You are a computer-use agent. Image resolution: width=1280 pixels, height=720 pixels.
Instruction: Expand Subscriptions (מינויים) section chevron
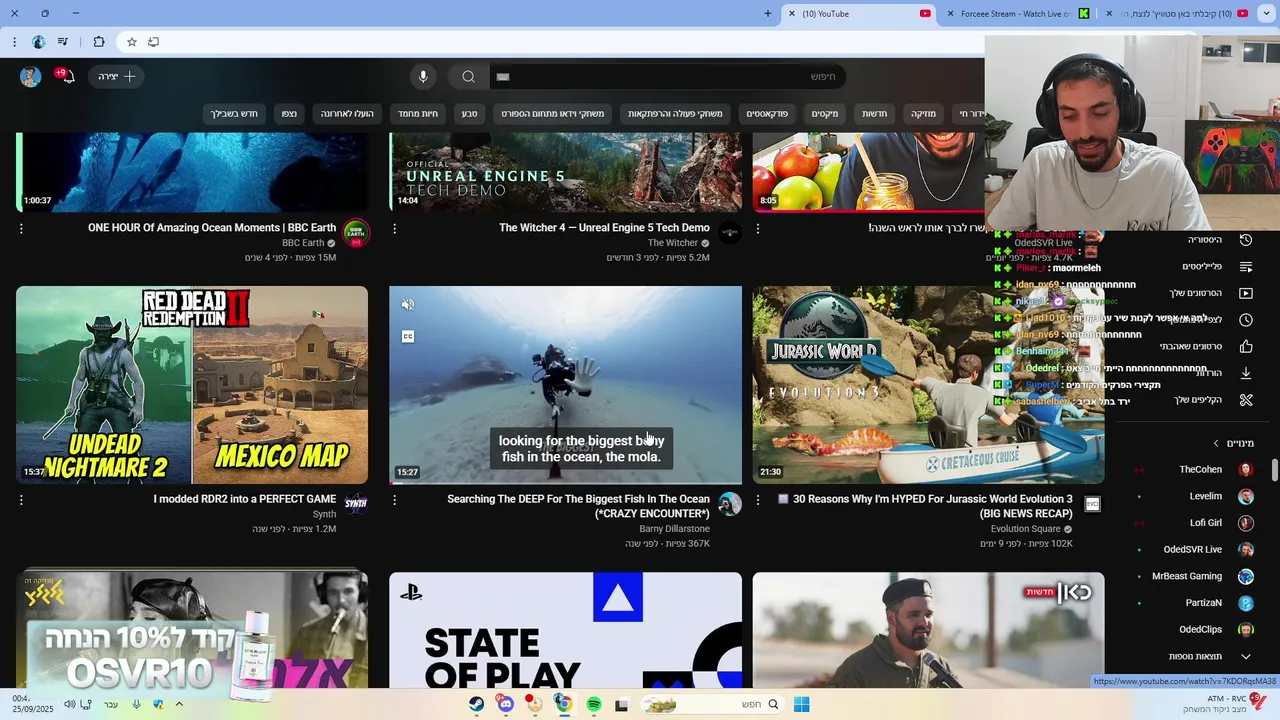pyautogui.click(x=1216, y=443)
